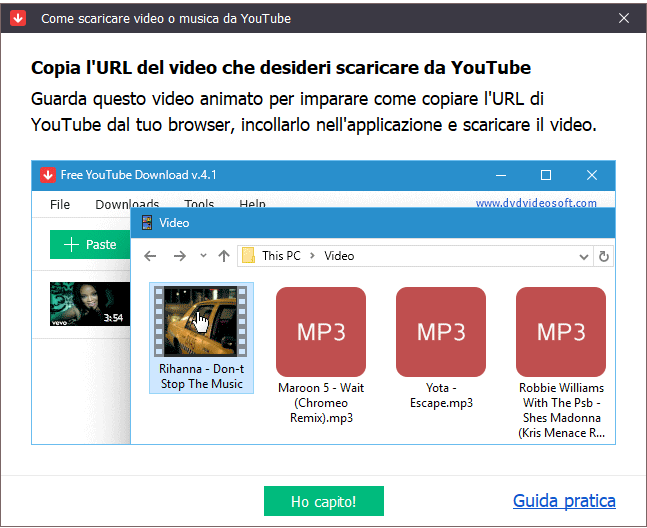Click the 'Robbie Williams With The Psb' file name

(x=561, y=410)
